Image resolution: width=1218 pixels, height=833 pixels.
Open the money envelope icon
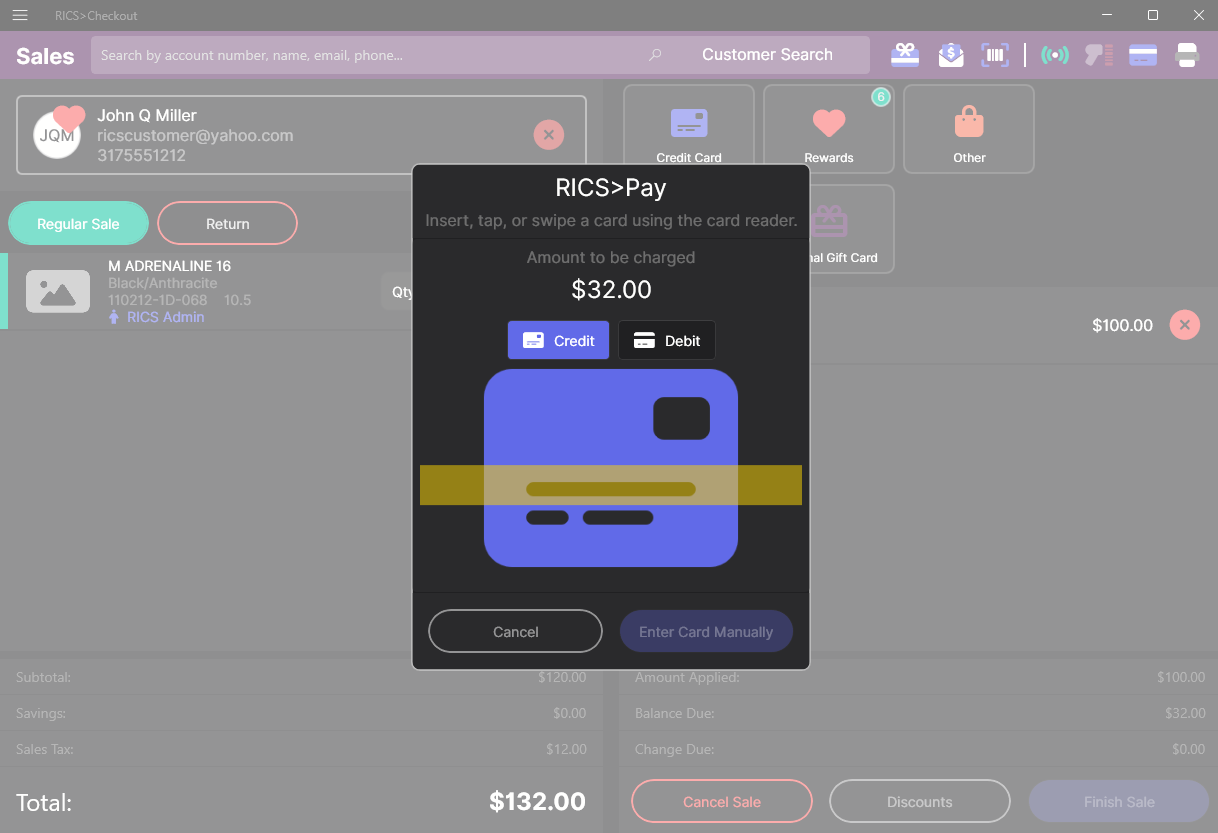[x=951, y=55]
